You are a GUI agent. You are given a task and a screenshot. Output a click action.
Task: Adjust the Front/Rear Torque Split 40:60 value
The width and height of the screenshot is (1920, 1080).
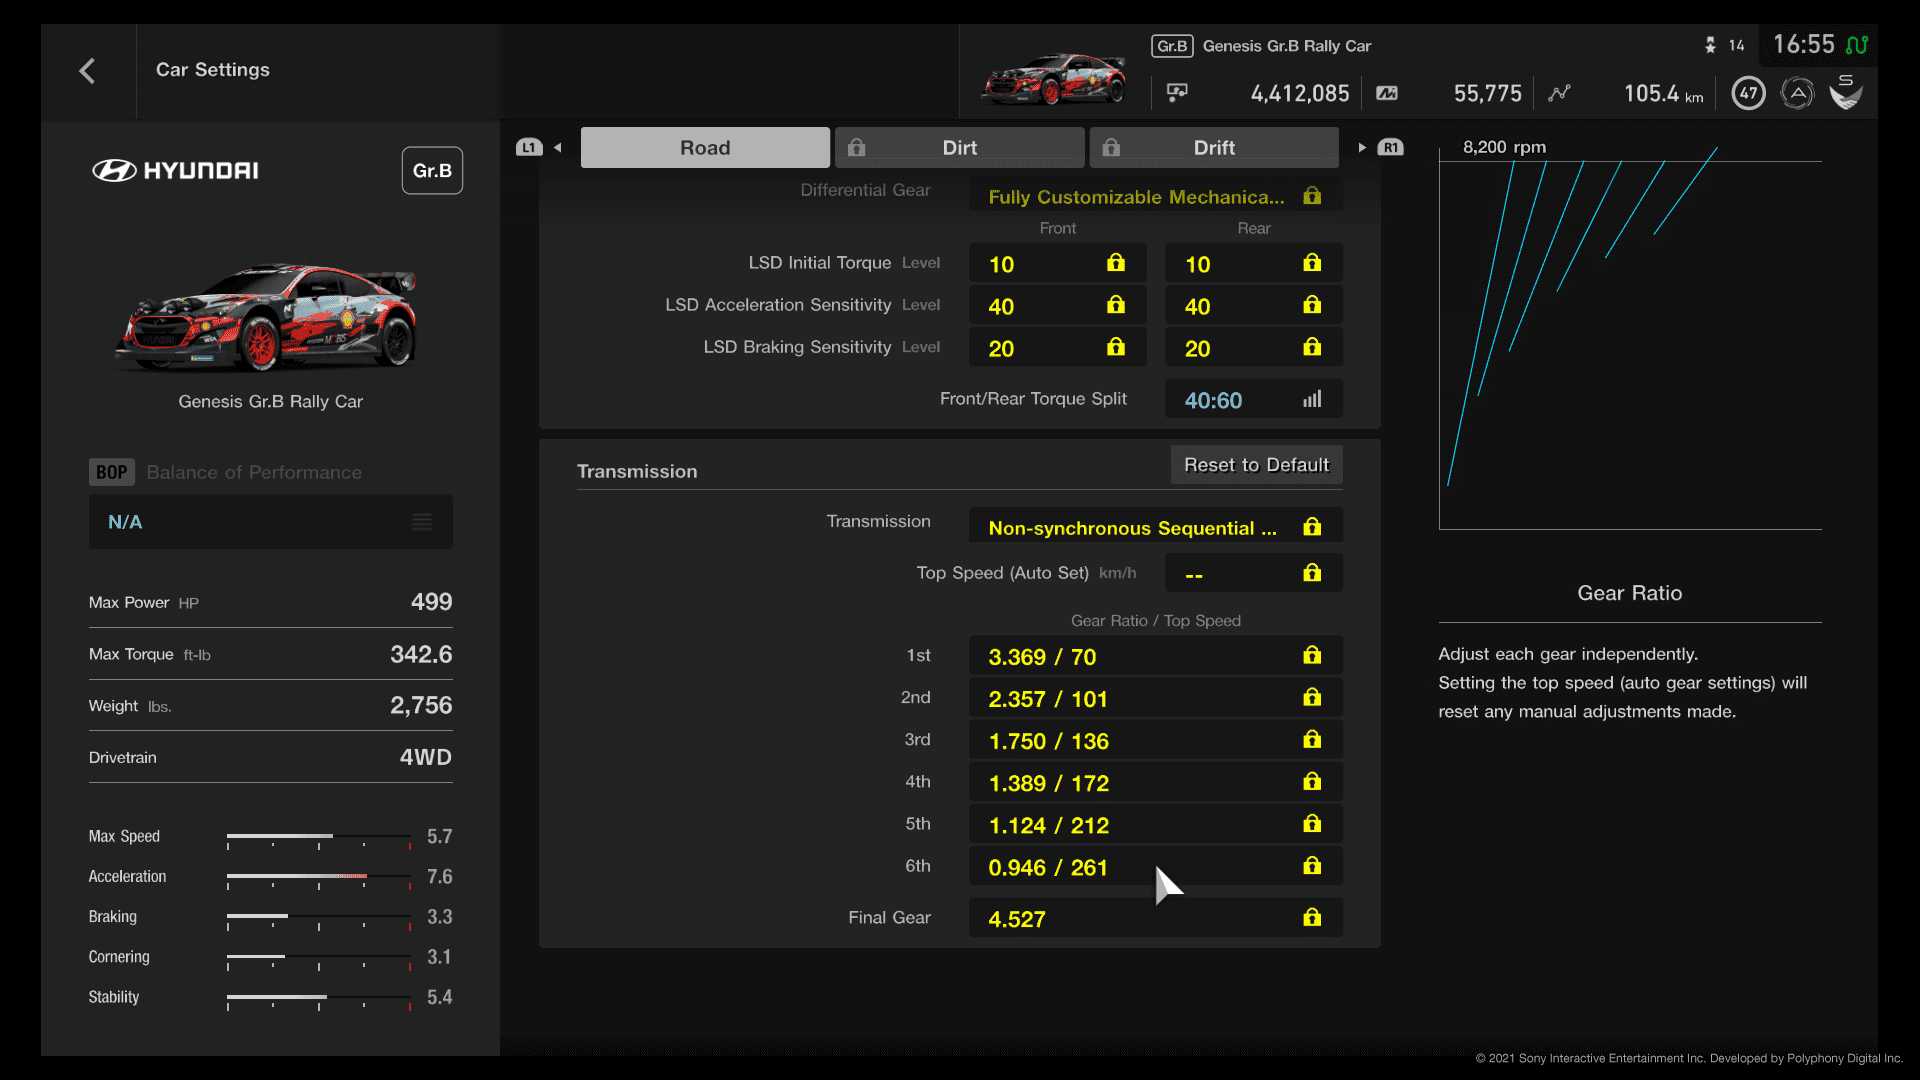click(1253, 400)
